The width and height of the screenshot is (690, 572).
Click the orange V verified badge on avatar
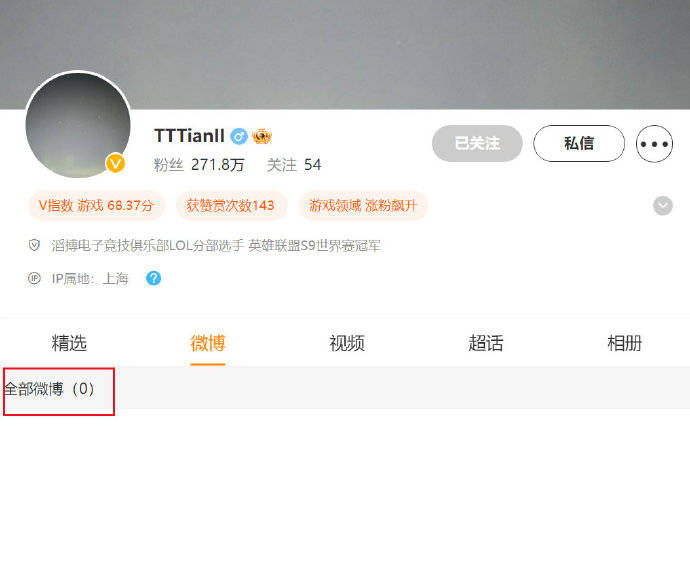tap(115, 163)
